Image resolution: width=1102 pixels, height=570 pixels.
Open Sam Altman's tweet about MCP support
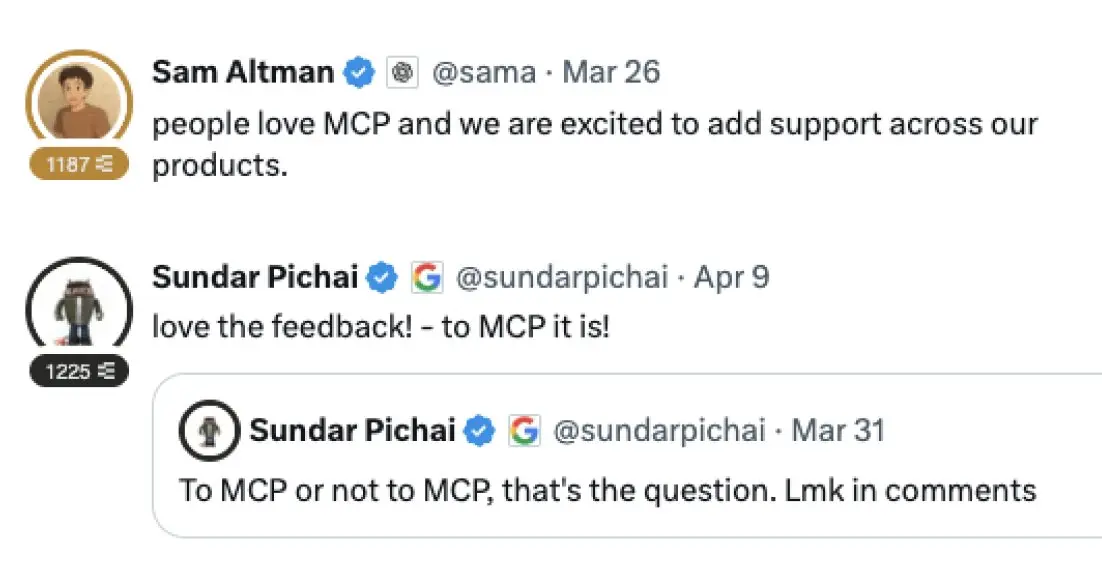coord(594,143)
